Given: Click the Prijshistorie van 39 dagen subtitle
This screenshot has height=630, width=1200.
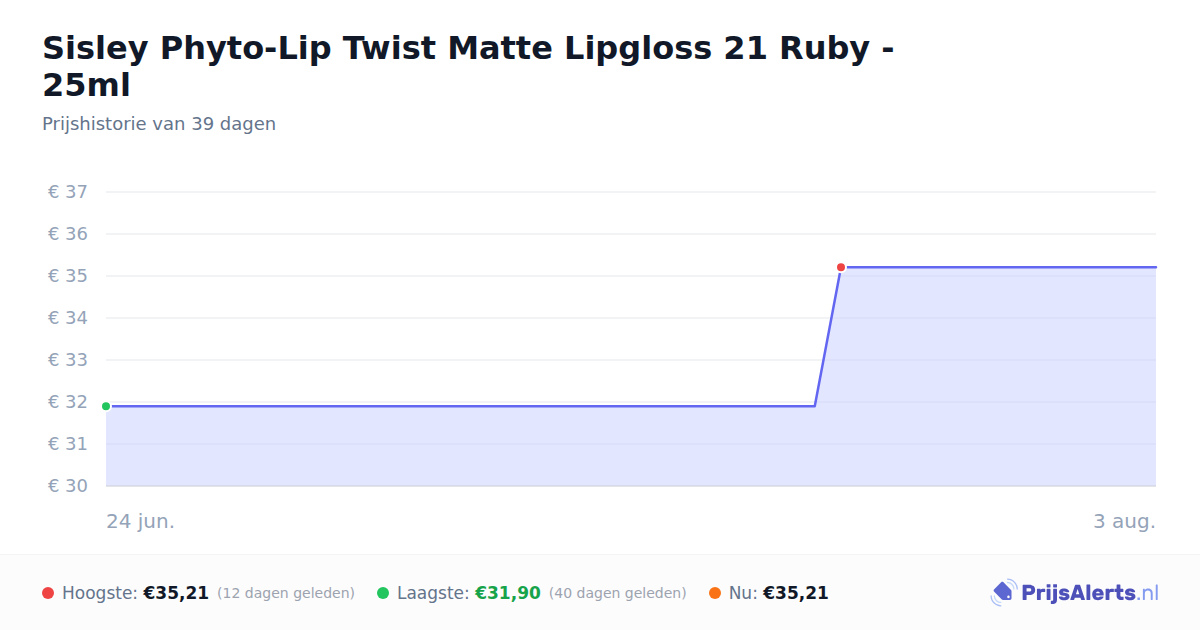Looking at the screenshot, I should pyautogui.click(x=159, y=124).
